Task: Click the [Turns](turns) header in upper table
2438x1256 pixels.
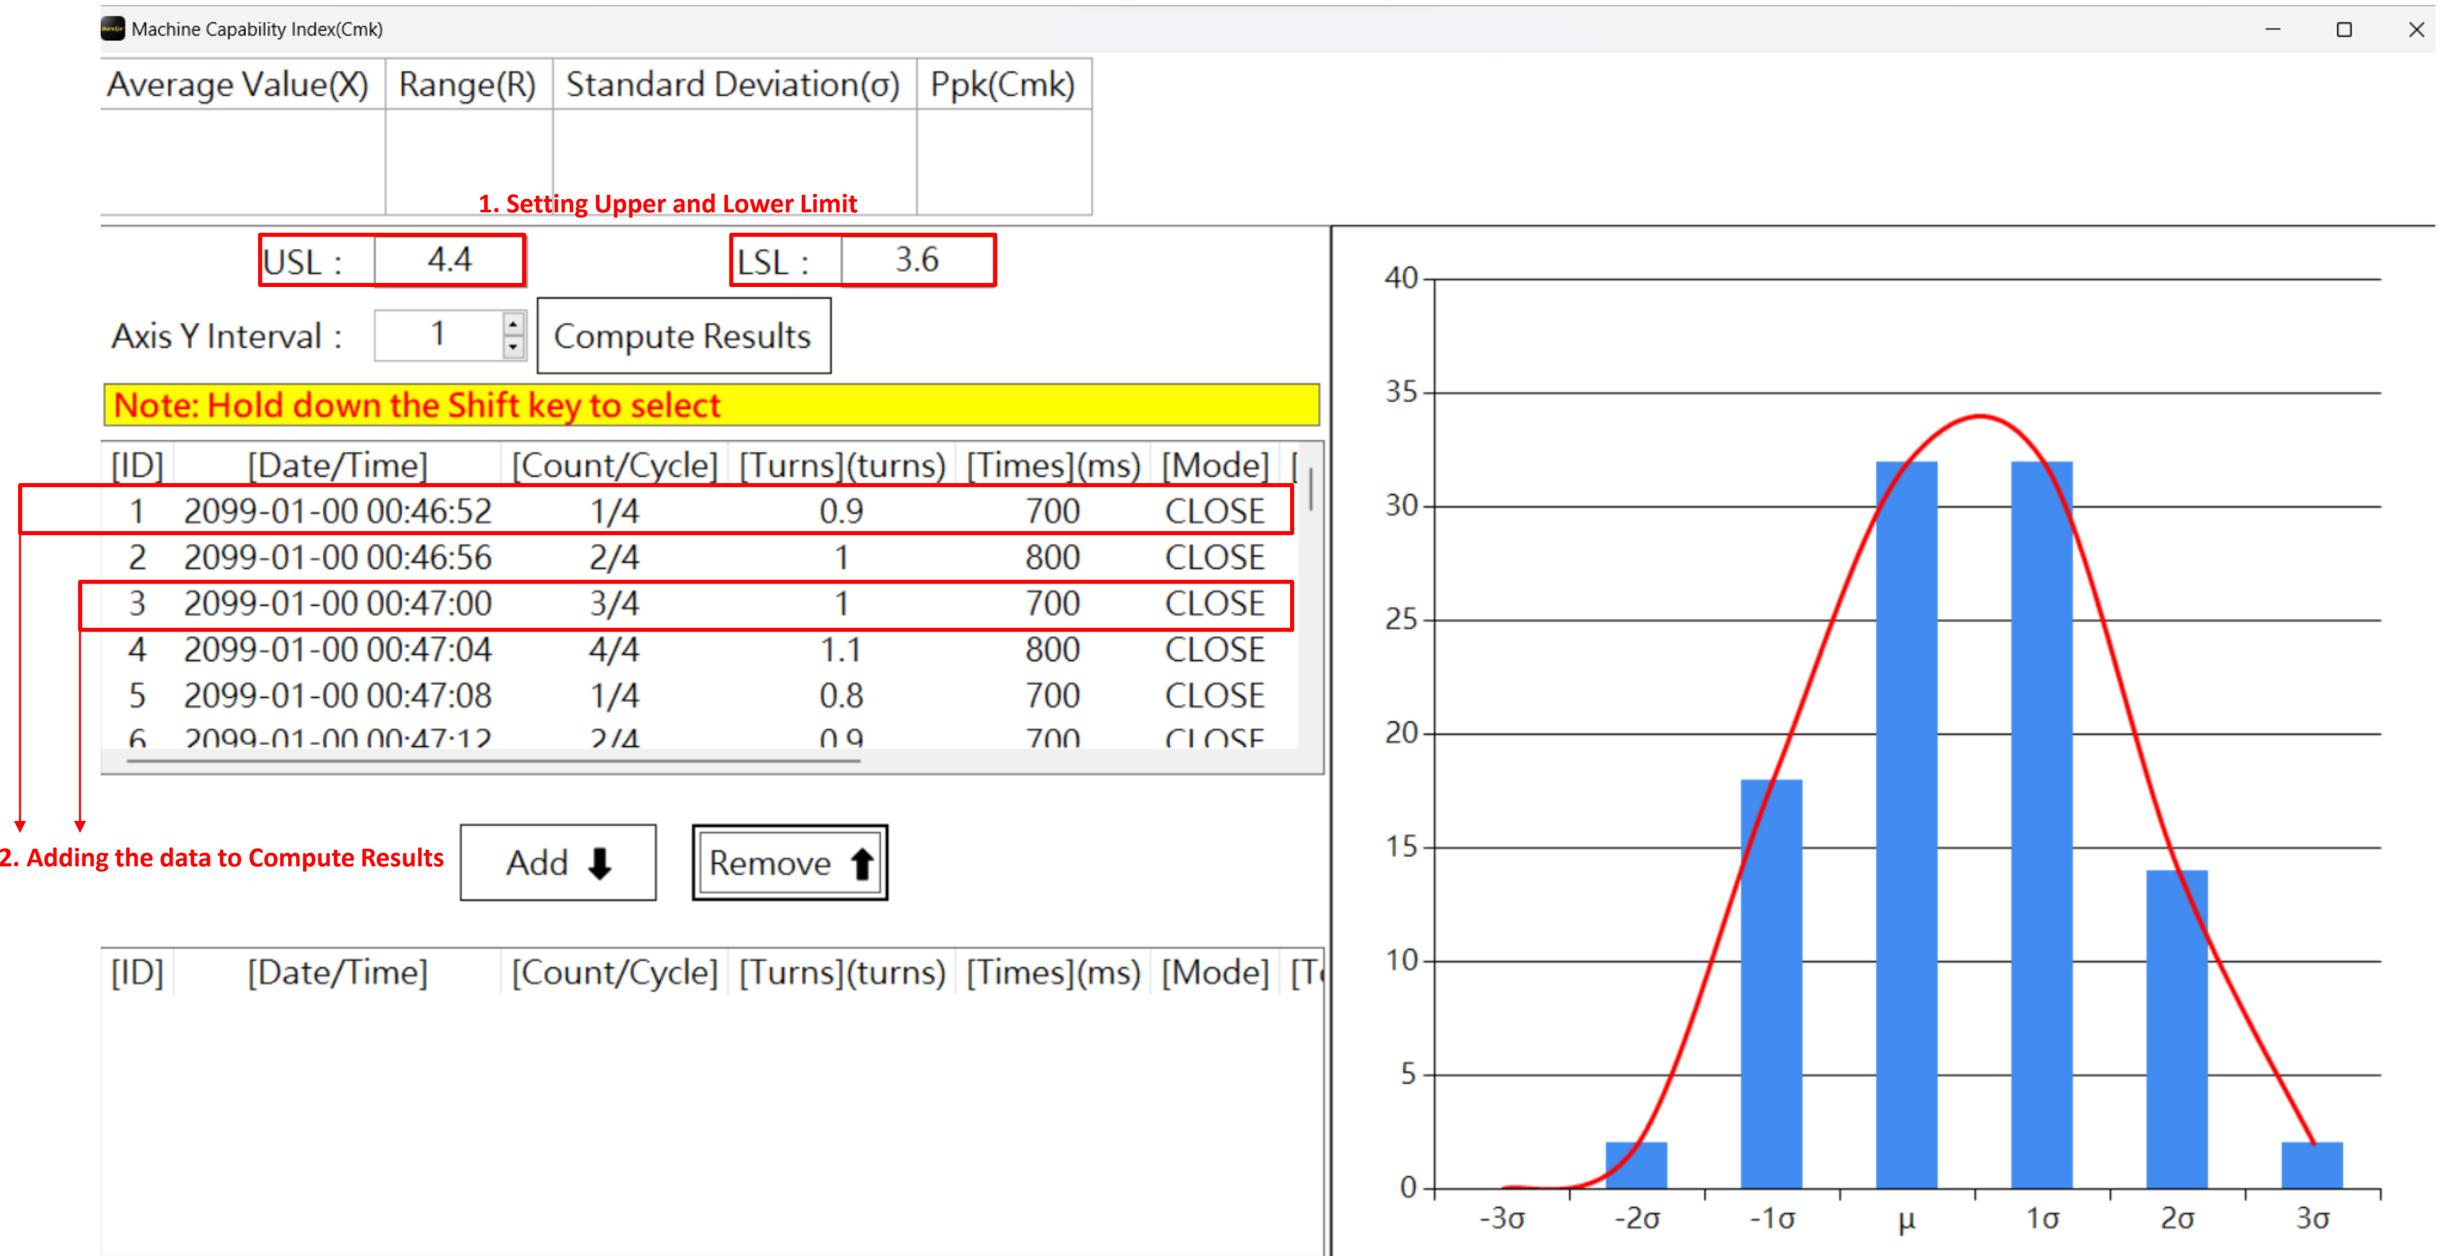Action: pyautogui.click(x=842, y=465)
